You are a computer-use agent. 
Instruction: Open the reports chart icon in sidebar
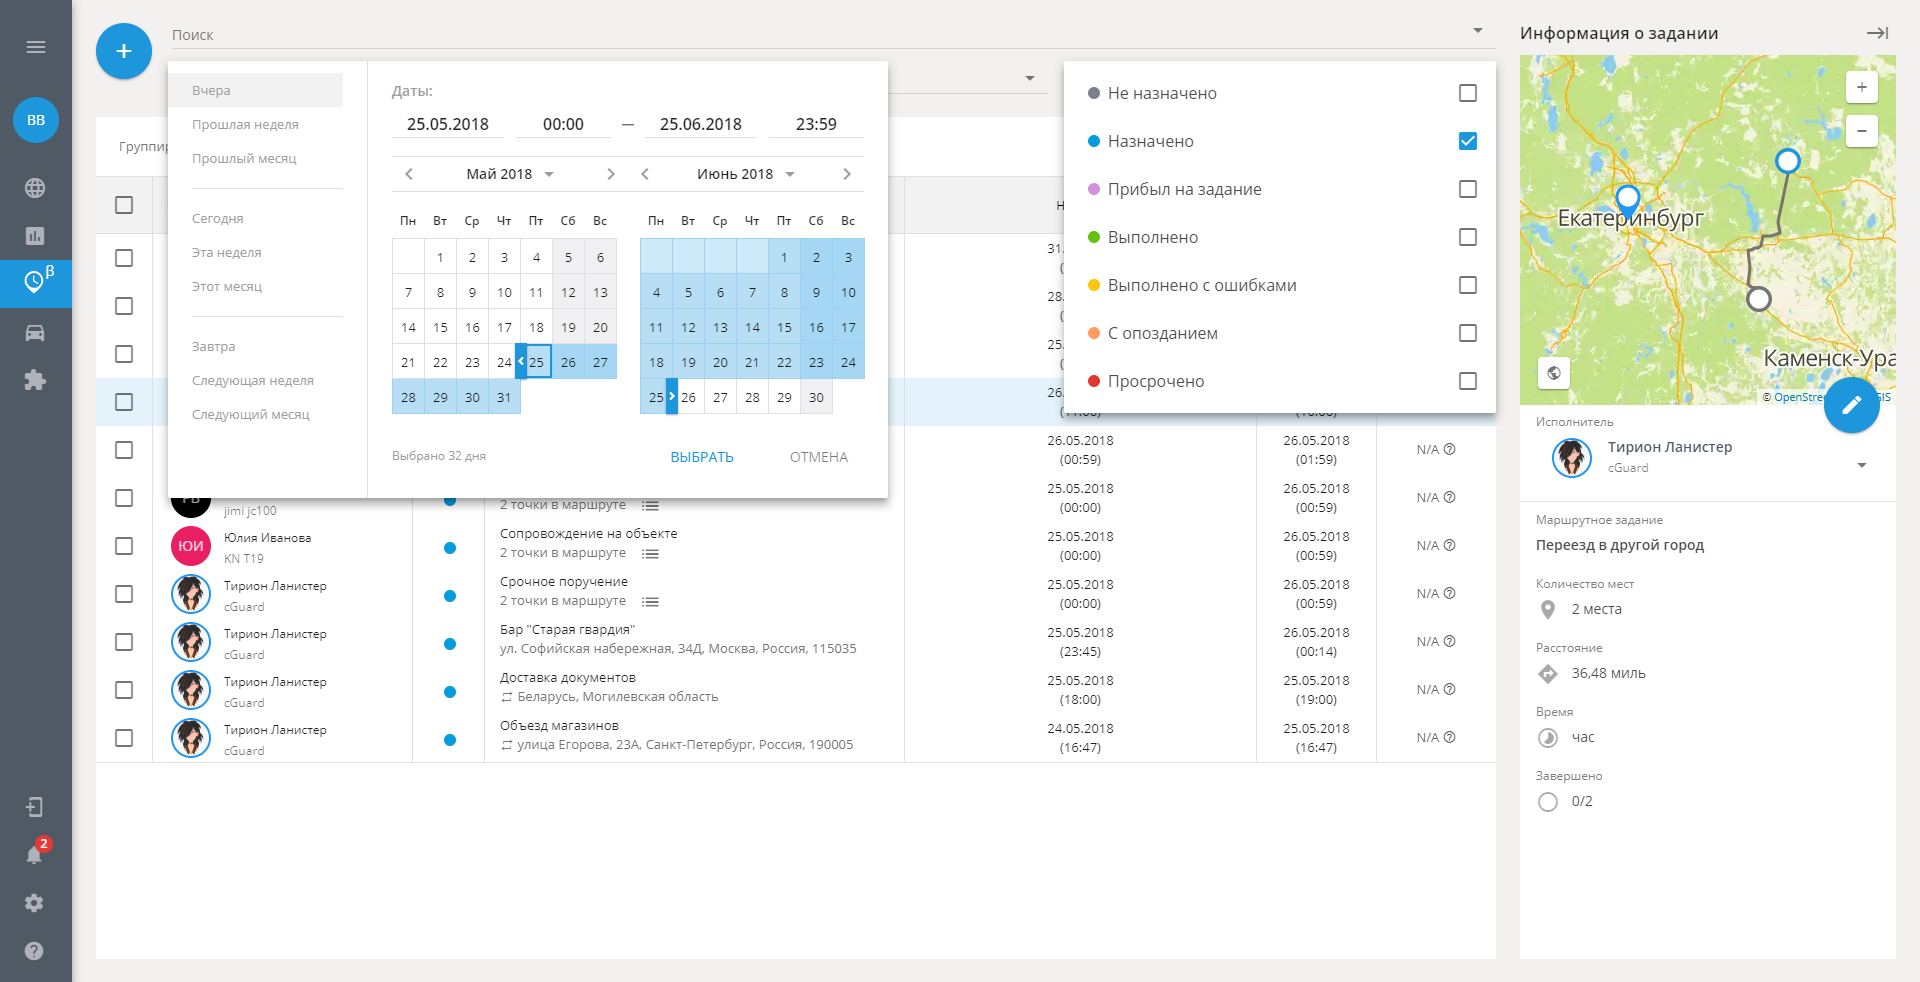pos(35,236)
